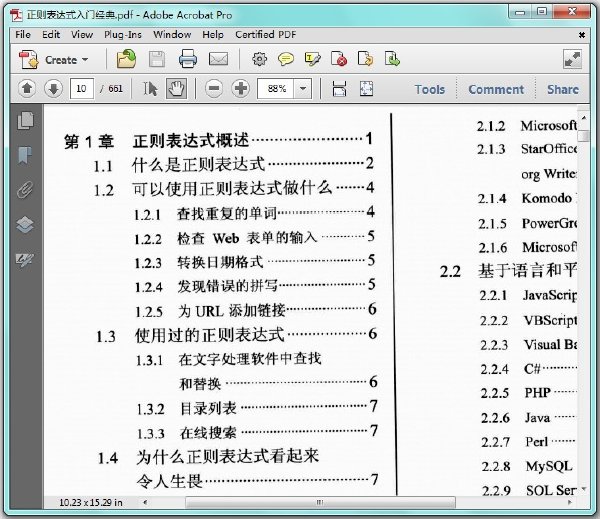Toggle read mode expand arrows icon

coord(572,59)
